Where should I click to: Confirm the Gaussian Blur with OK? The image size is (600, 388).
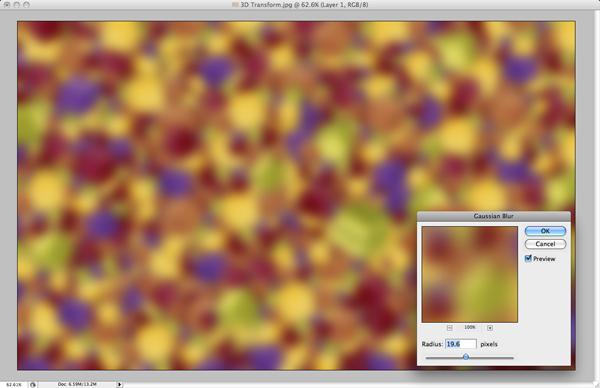[545, 231]
